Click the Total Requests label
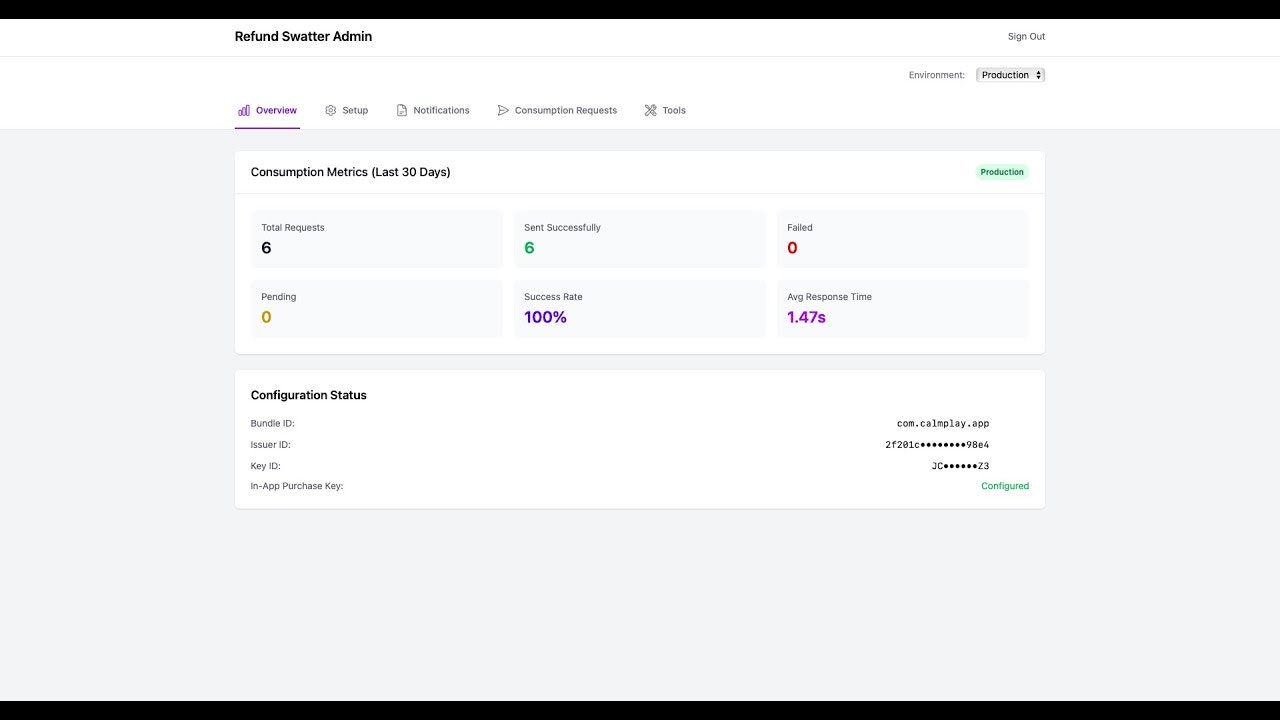 click(x=293, y=227)
